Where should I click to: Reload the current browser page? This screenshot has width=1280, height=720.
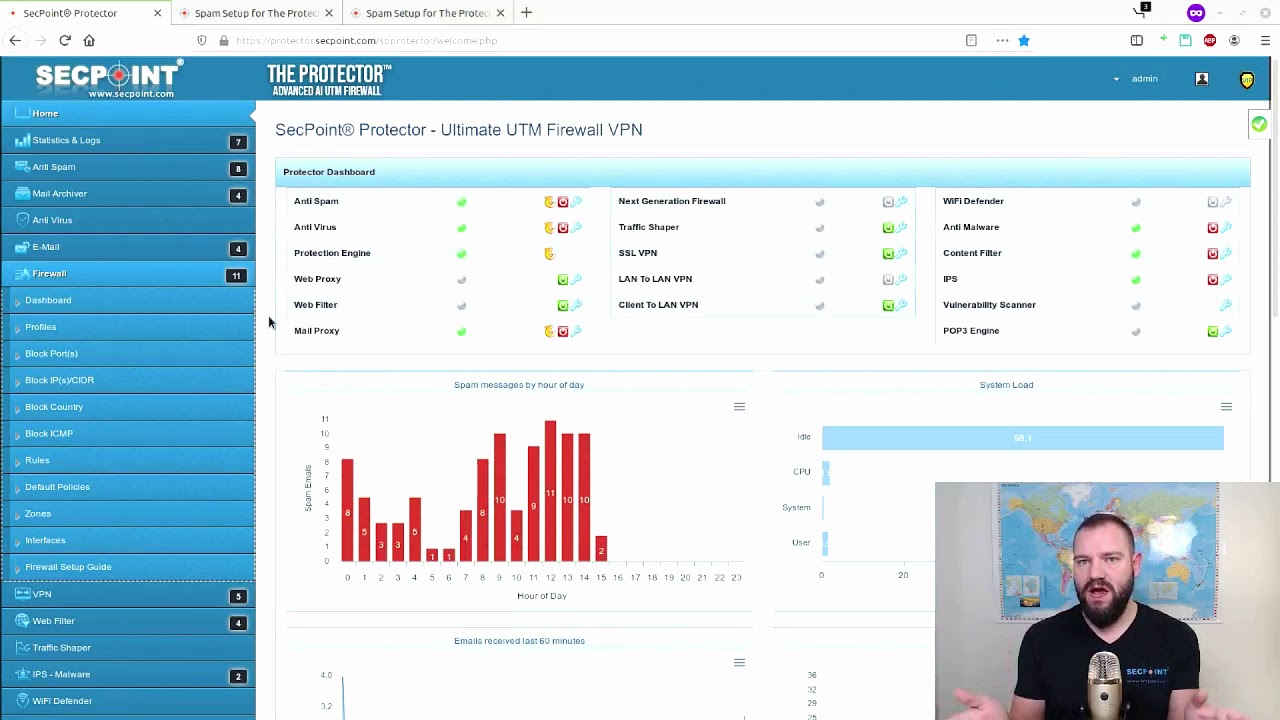click(x=65, y=41)
